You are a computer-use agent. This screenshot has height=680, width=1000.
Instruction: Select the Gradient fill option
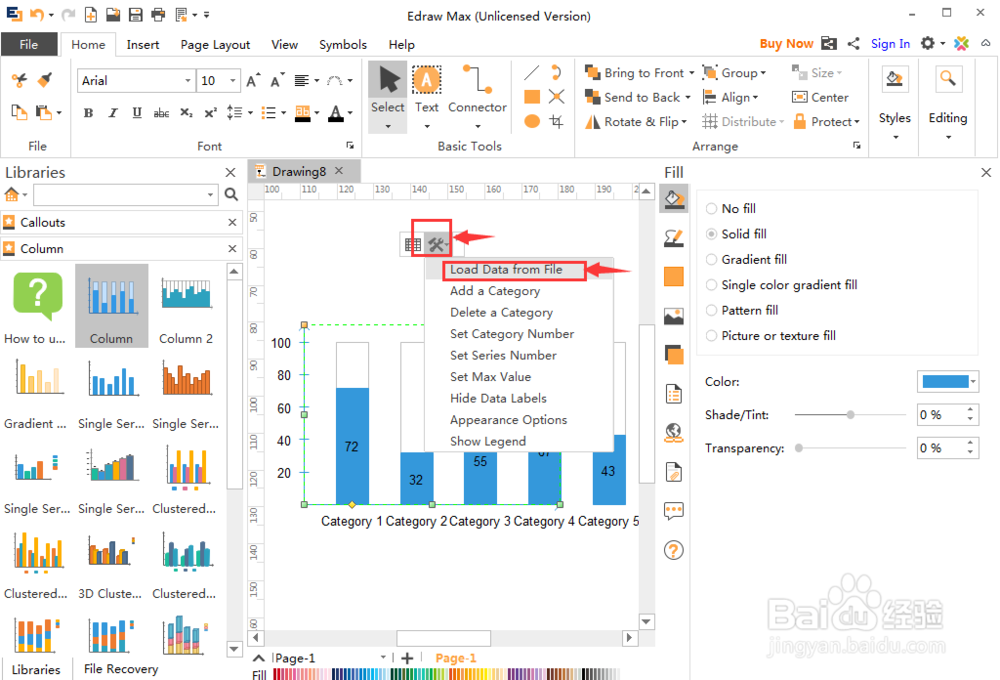click(746, 260)
